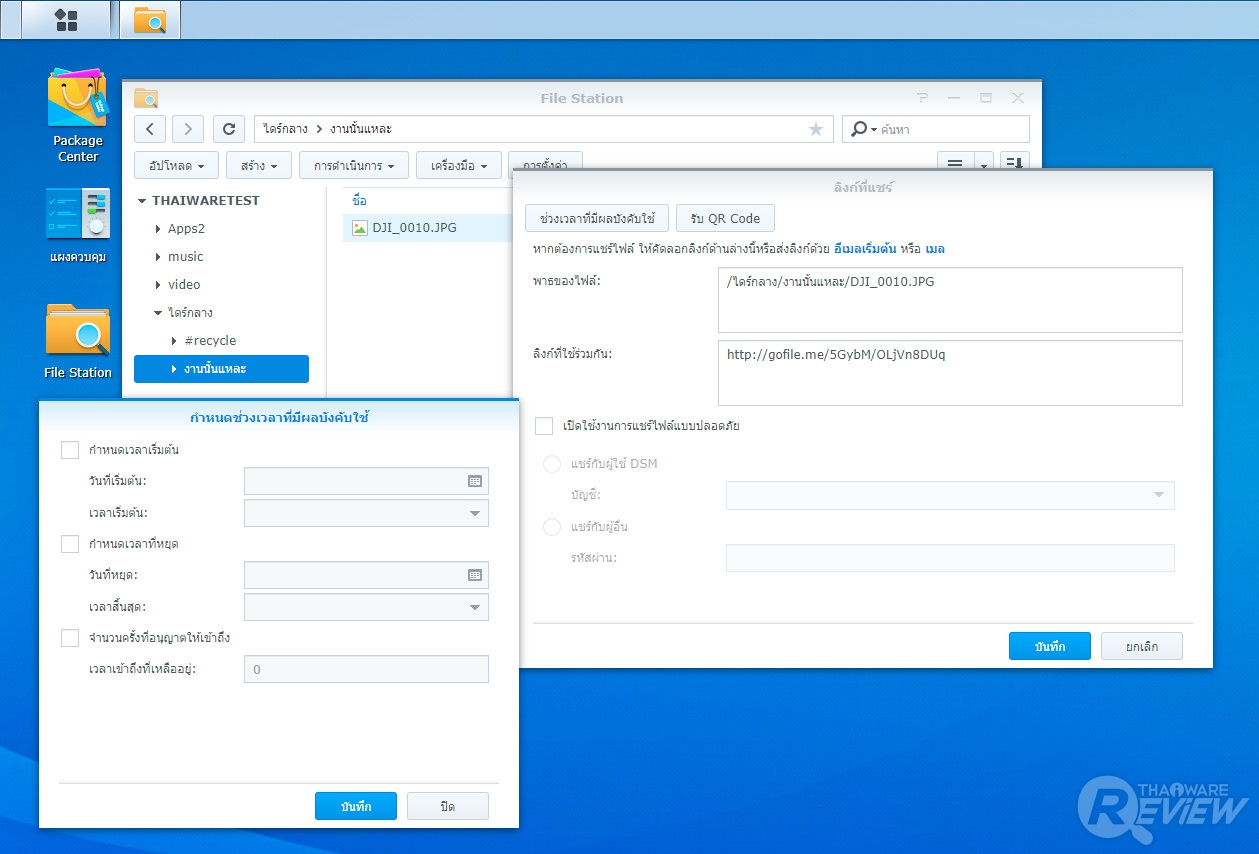1259x854 pixels.
Task: Click the shared link URL text field
Action: (x=949, y=372)
